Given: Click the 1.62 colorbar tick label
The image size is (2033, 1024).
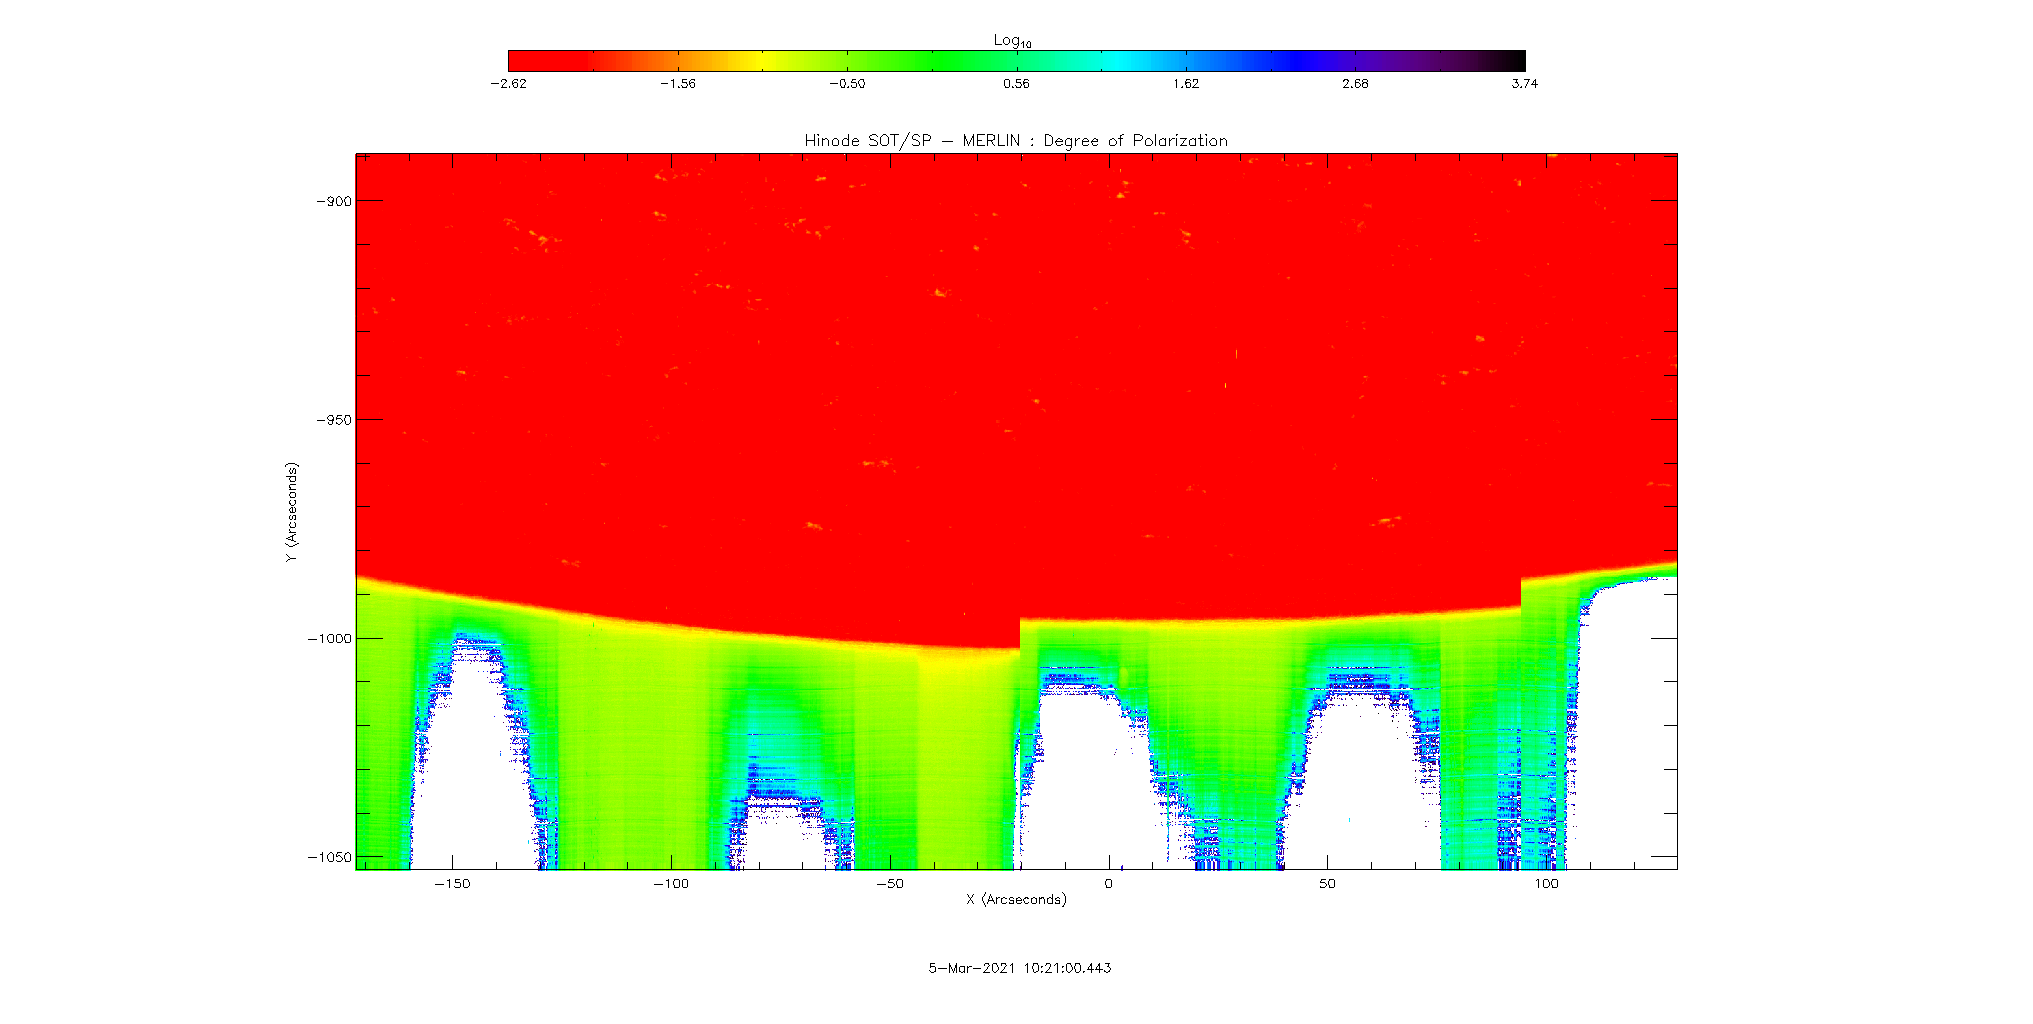Looking at the screenshot, I should coord(1186,84).
